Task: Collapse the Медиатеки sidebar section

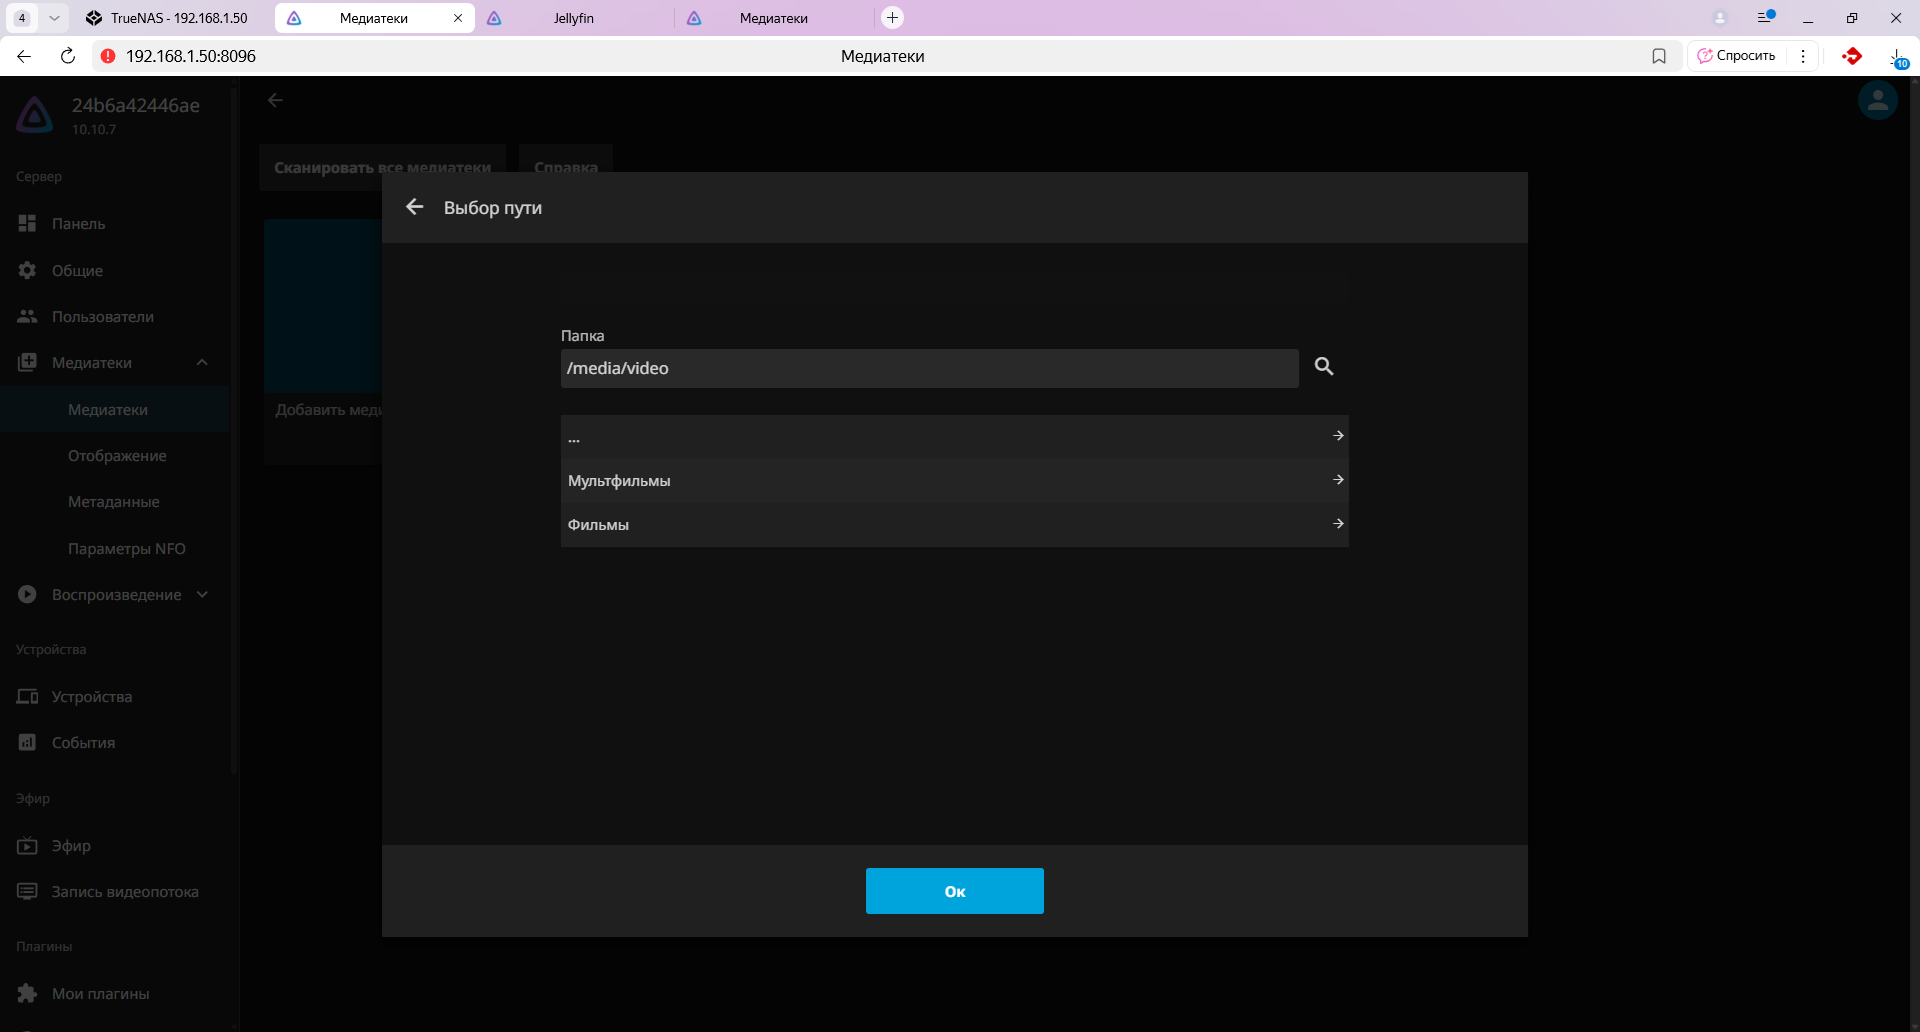Action: click(x=202, y=363)
